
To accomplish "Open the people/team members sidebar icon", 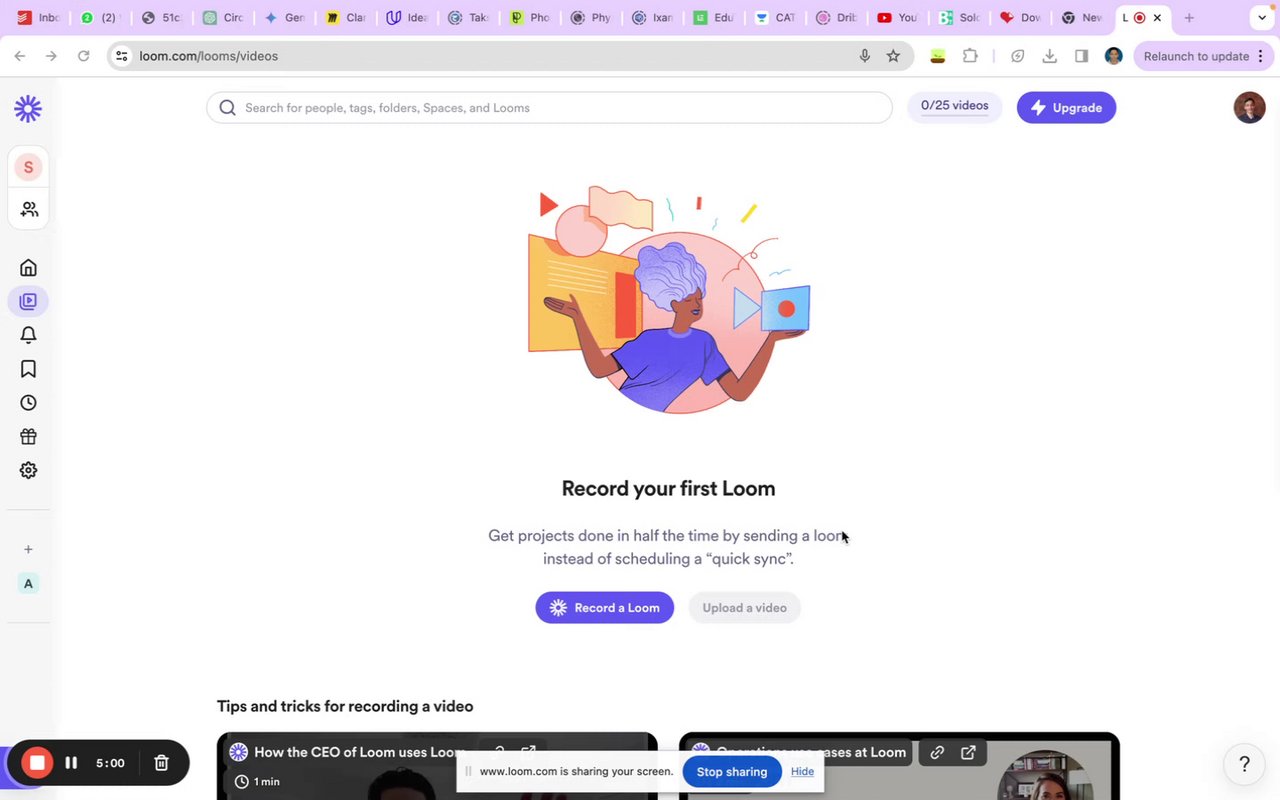I will [x=28, y=209].
